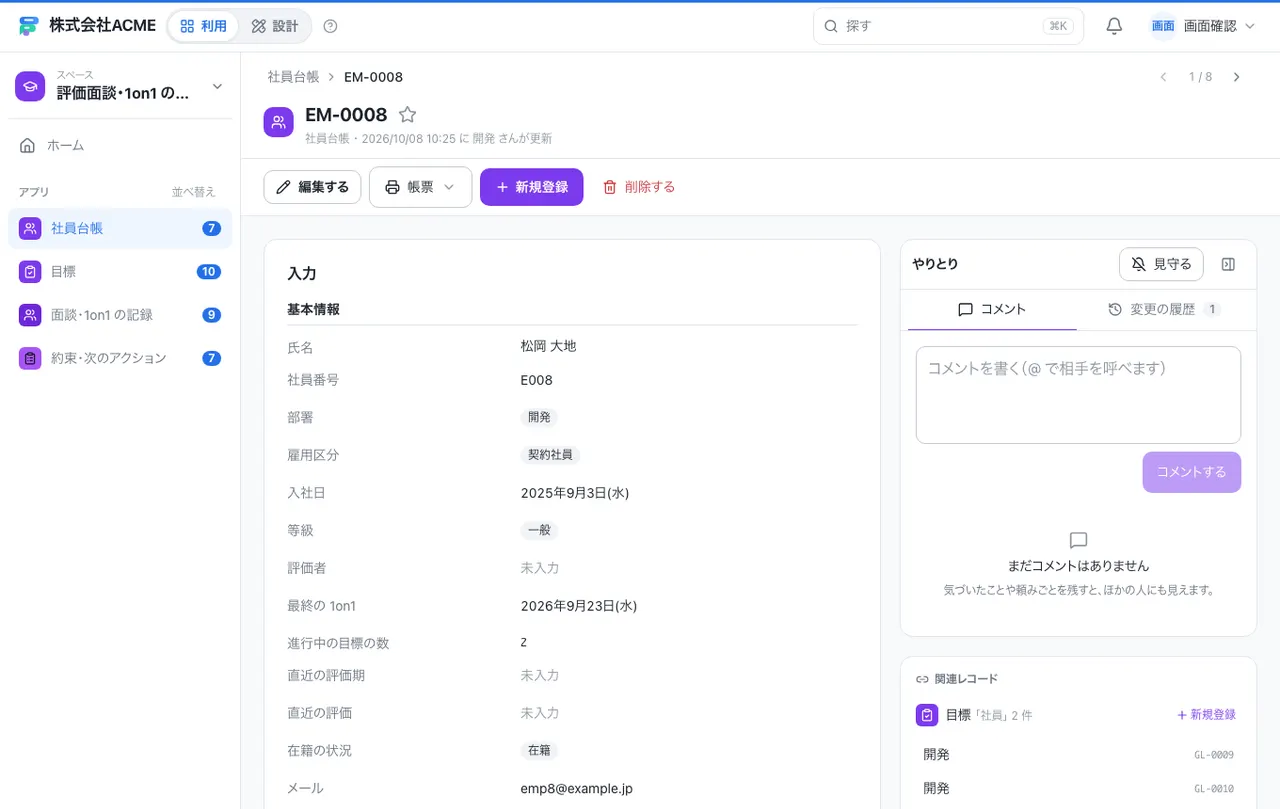The image size is (1280, 809).
Task: Select the 変更の履歴 tab
Action: click(x=1164, y=310)
